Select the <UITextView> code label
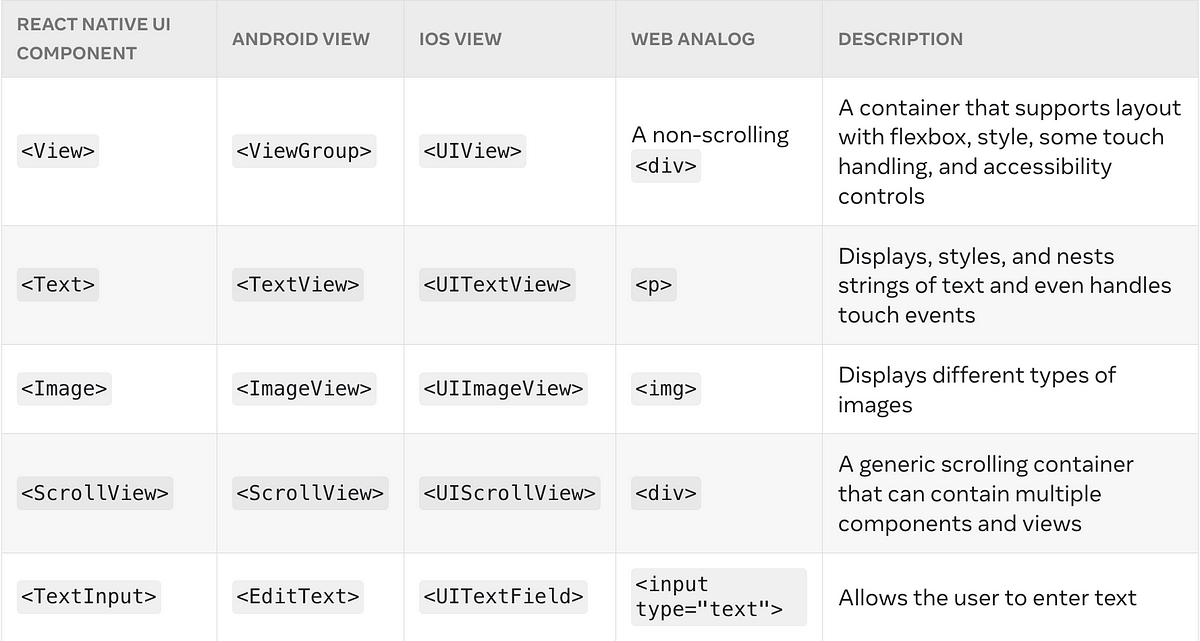Viewport: 1200px width, 641px height. (x=498, y=284)
